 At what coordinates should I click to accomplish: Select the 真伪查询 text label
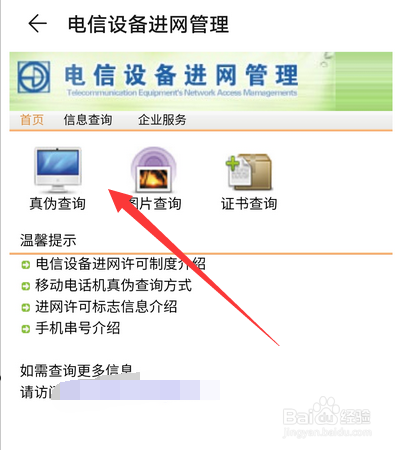pos(58,204)
